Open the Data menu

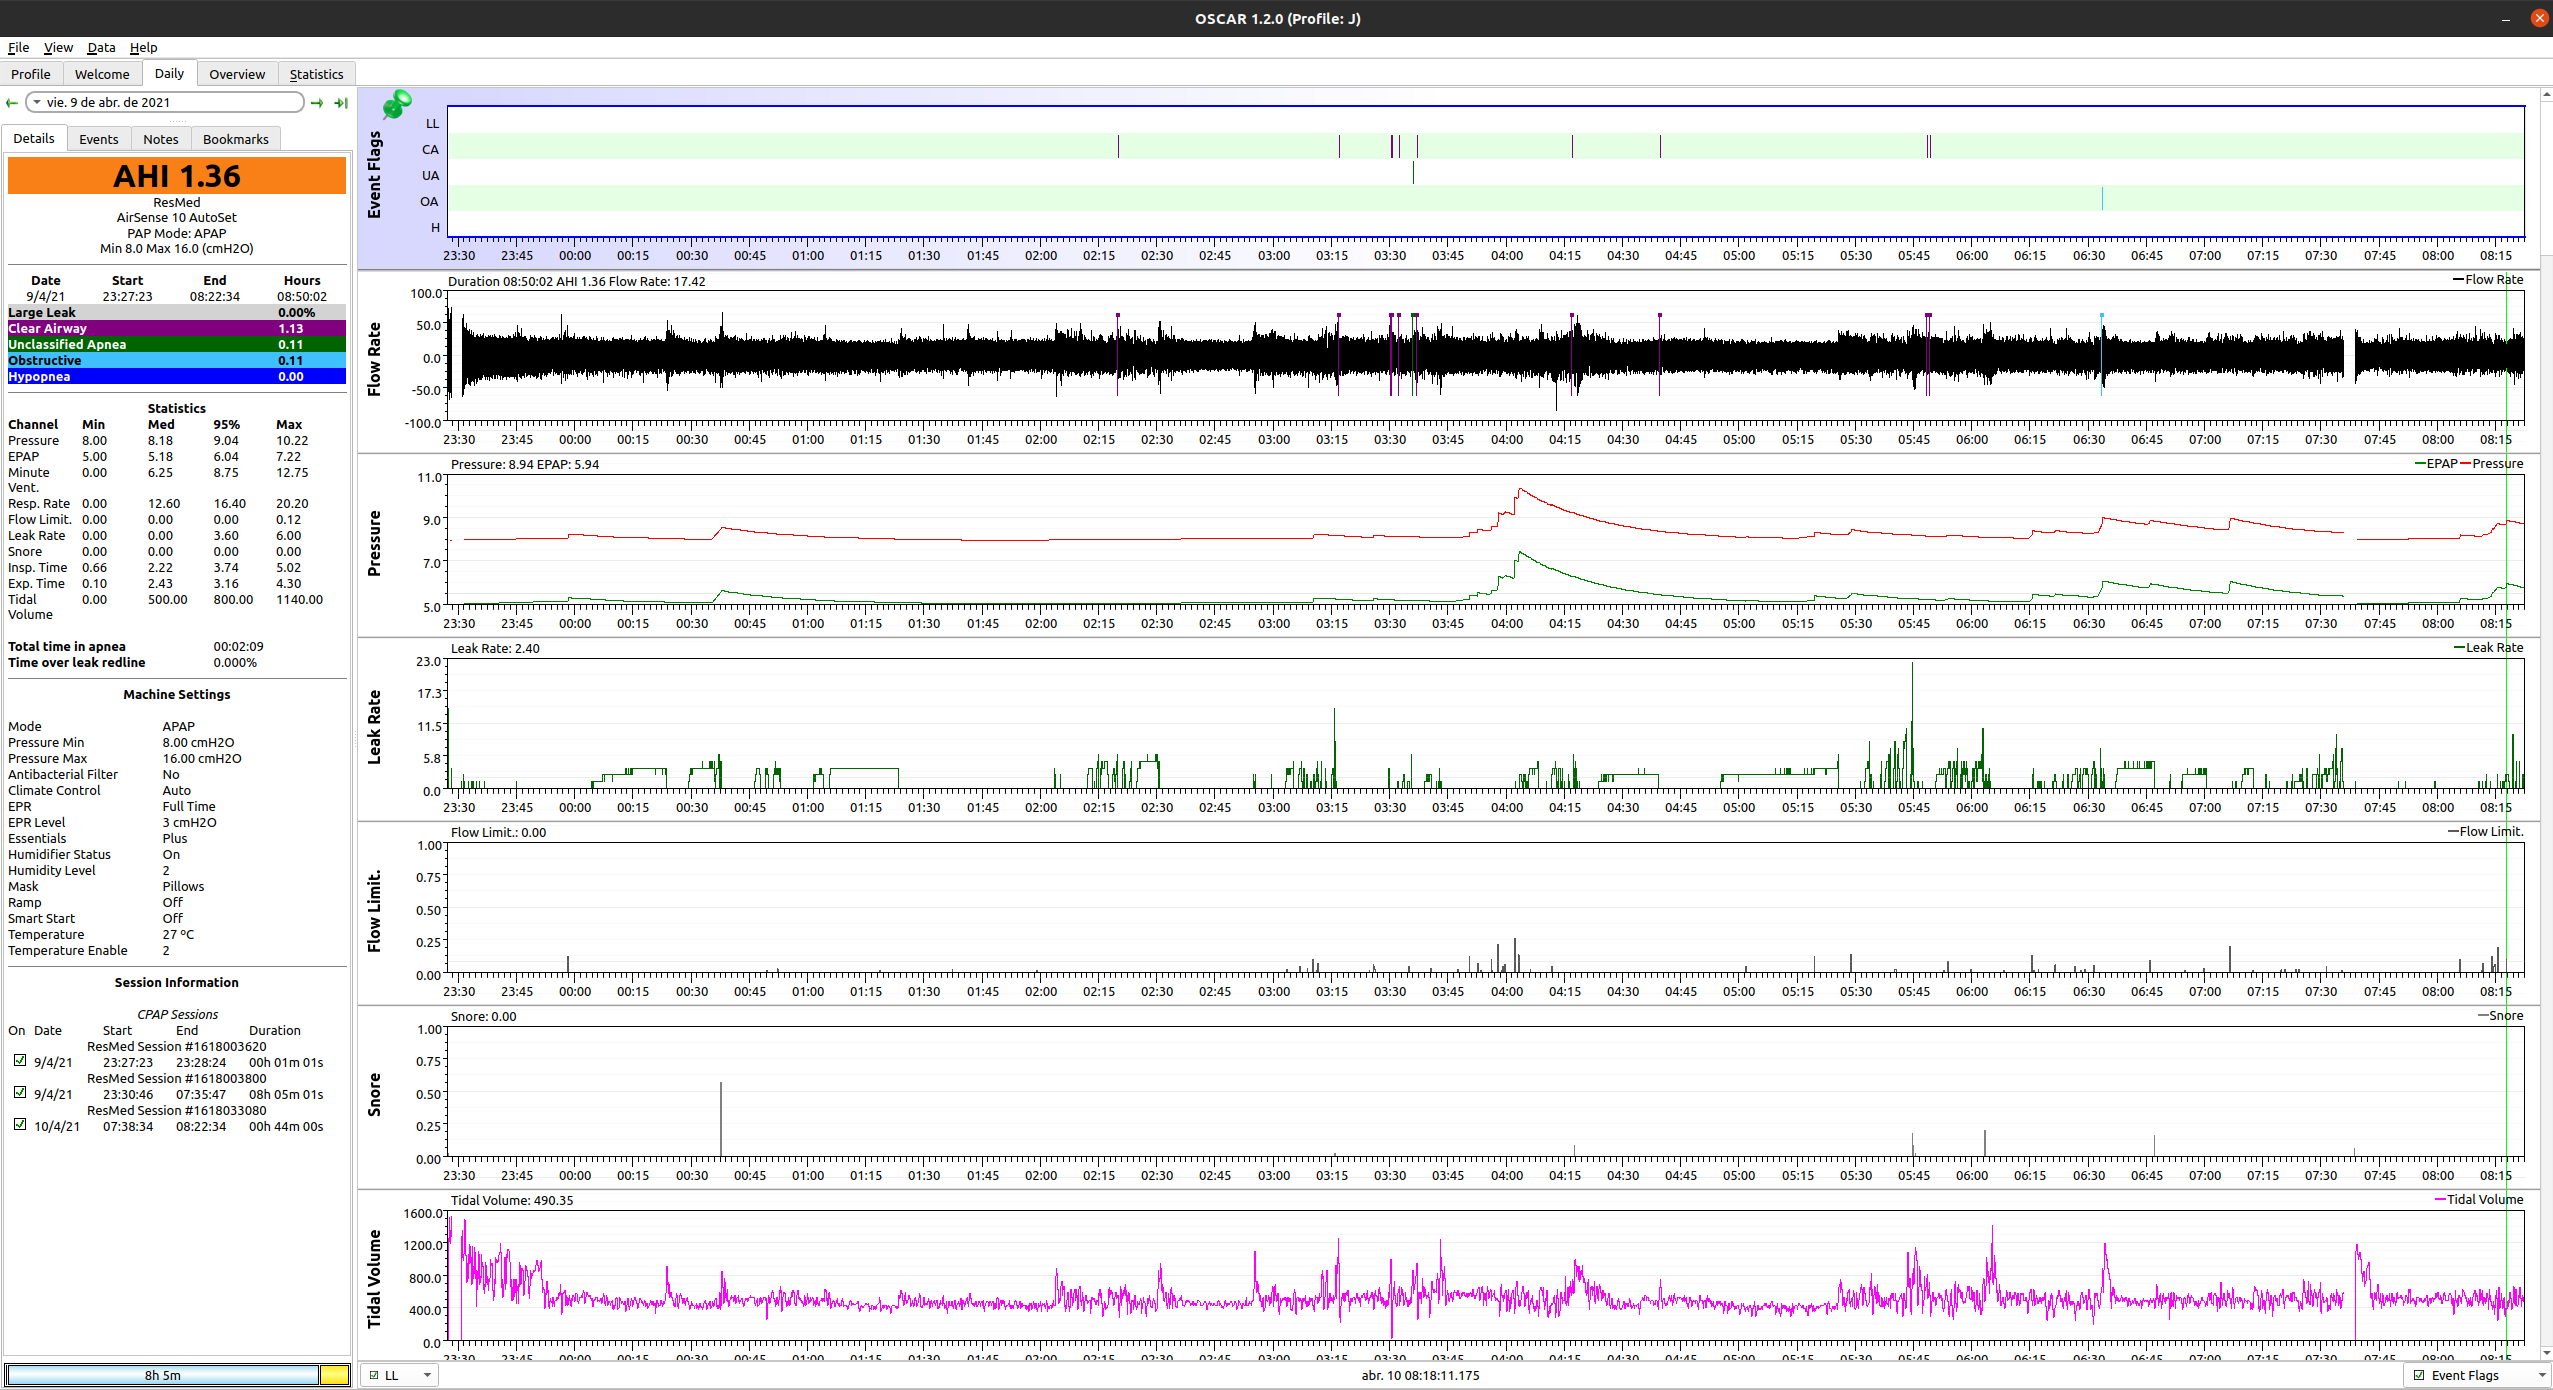tap(101, 47)
